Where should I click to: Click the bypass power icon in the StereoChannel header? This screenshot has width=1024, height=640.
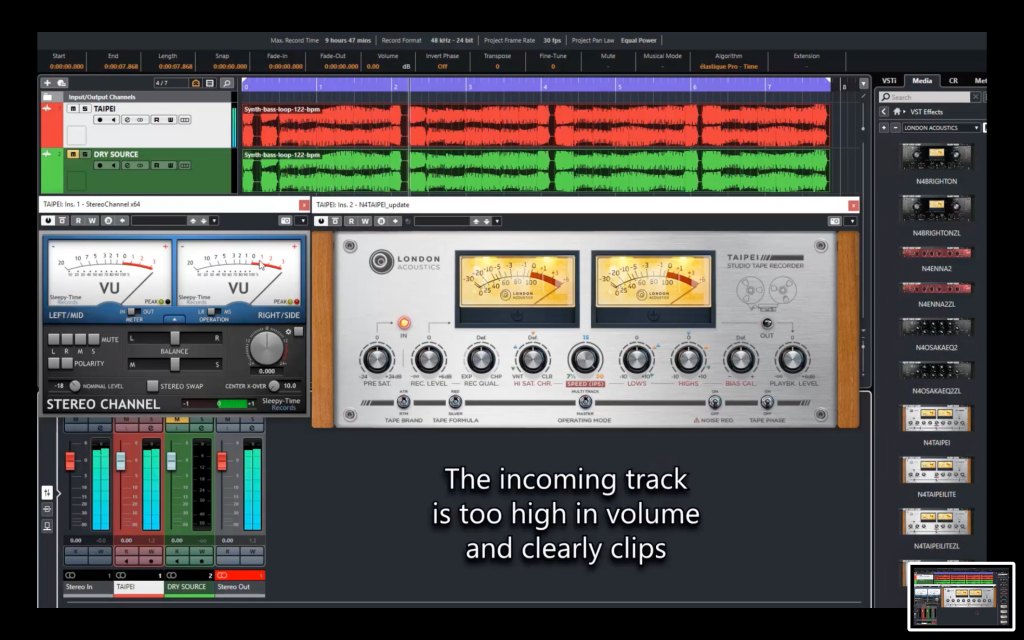(x=47, y=220)
